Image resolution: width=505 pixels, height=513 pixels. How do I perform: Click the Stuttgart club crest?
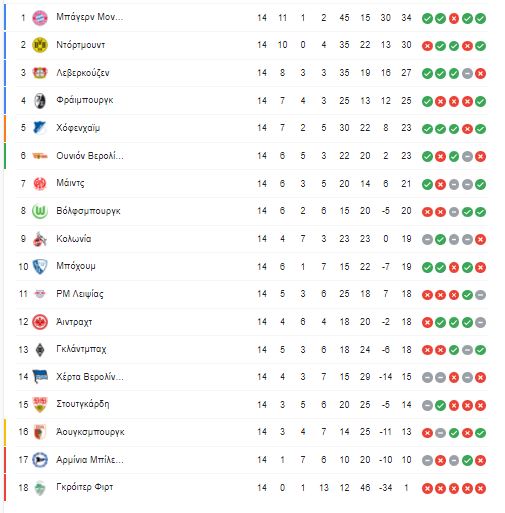40,404
